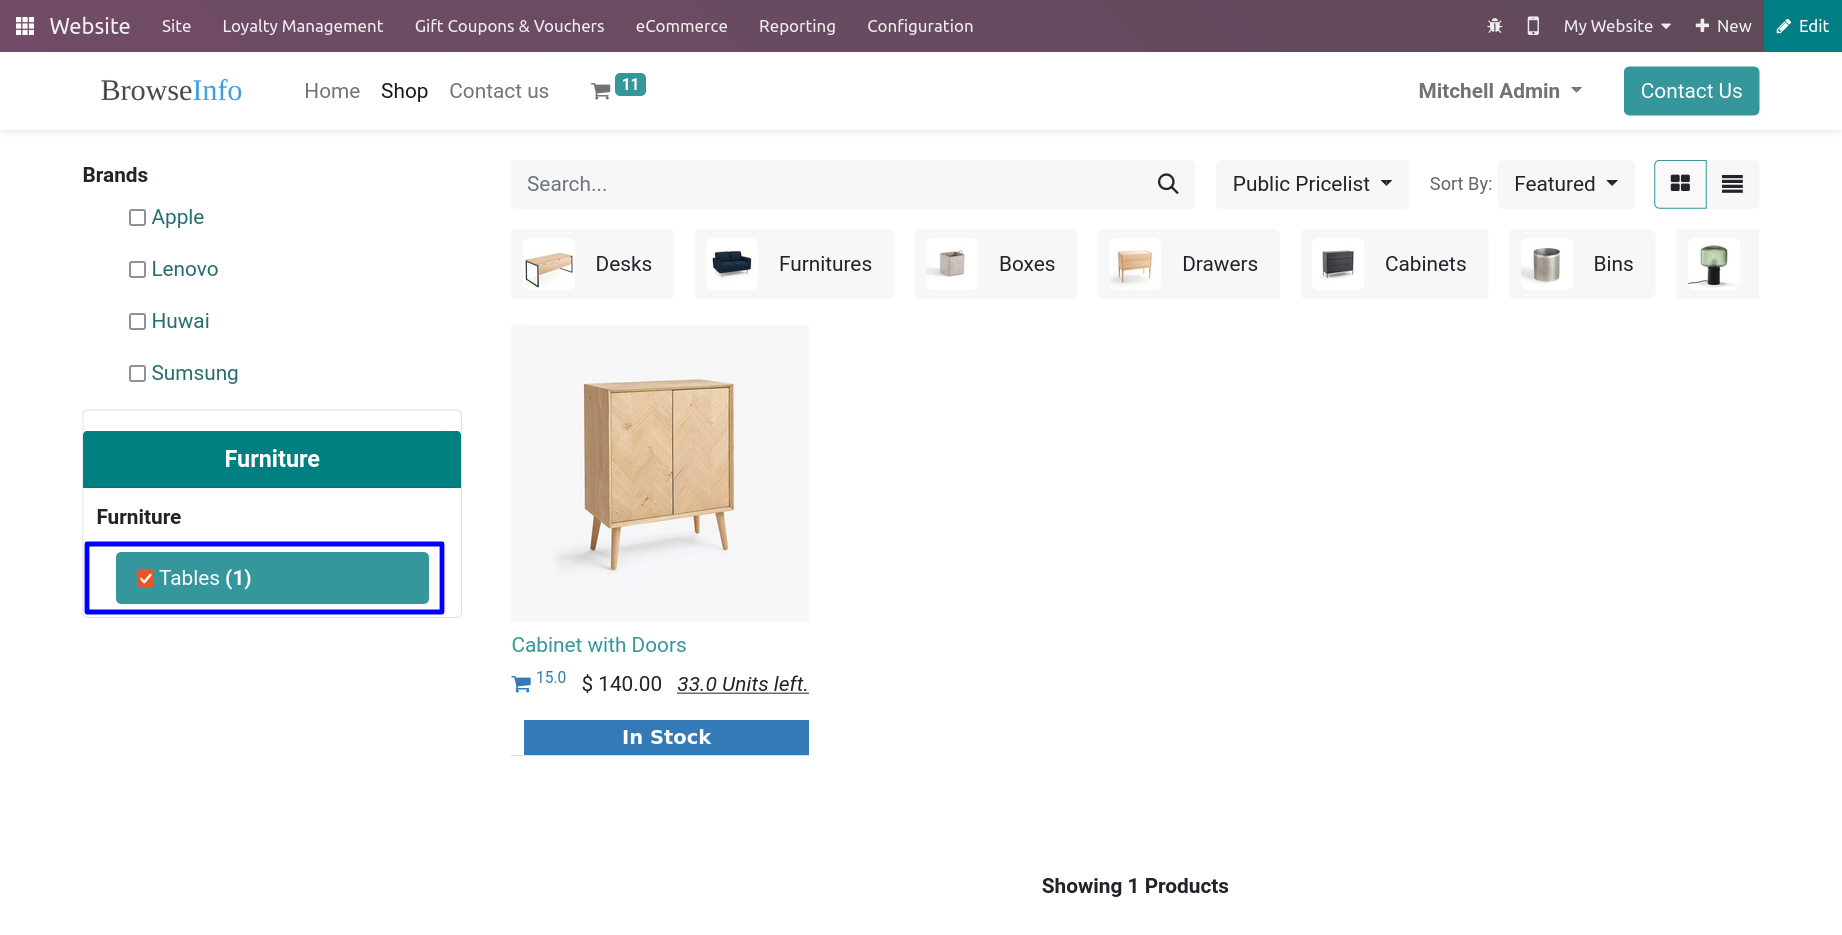Open the Public Pricelist dropdown
1842x935 pixels.
tap(1311, 184)
